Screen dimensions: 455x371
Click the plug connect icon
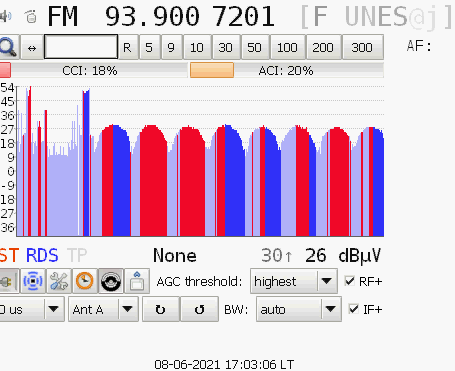coord(8,281)
